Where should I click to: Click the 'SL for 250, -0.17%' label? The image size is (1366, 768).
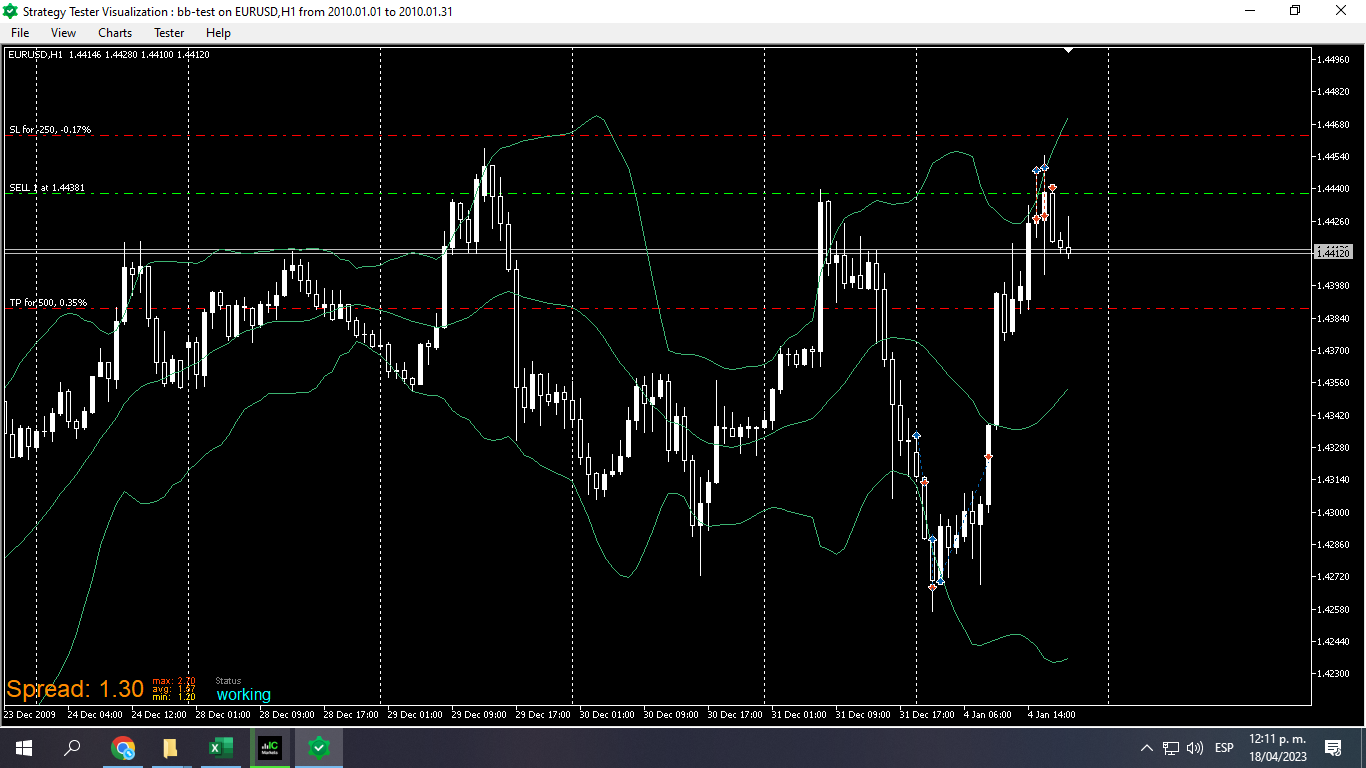[x=50, y=130]
